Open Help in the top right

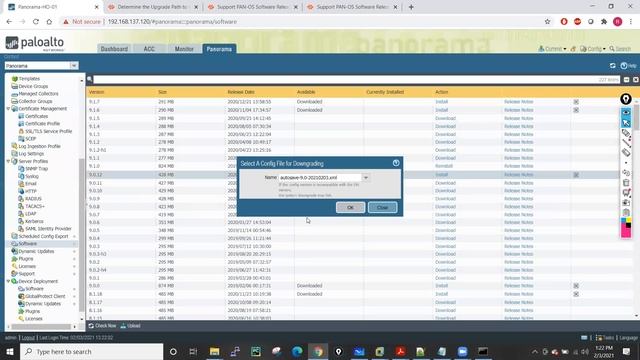pyautogui.click(x=629, y=66)
